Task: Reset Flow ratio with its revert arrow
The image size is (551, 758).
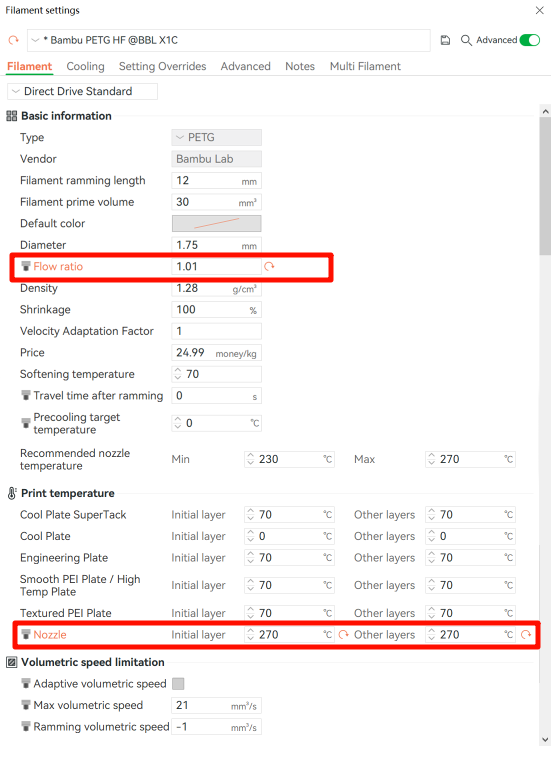Action: [x=269, y=266]
